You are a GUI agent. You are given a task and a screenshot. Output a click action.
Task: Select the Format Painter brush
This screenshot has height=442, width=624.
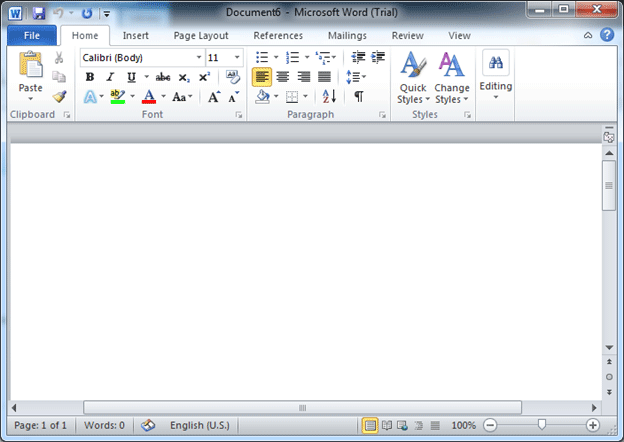[59, 96]
